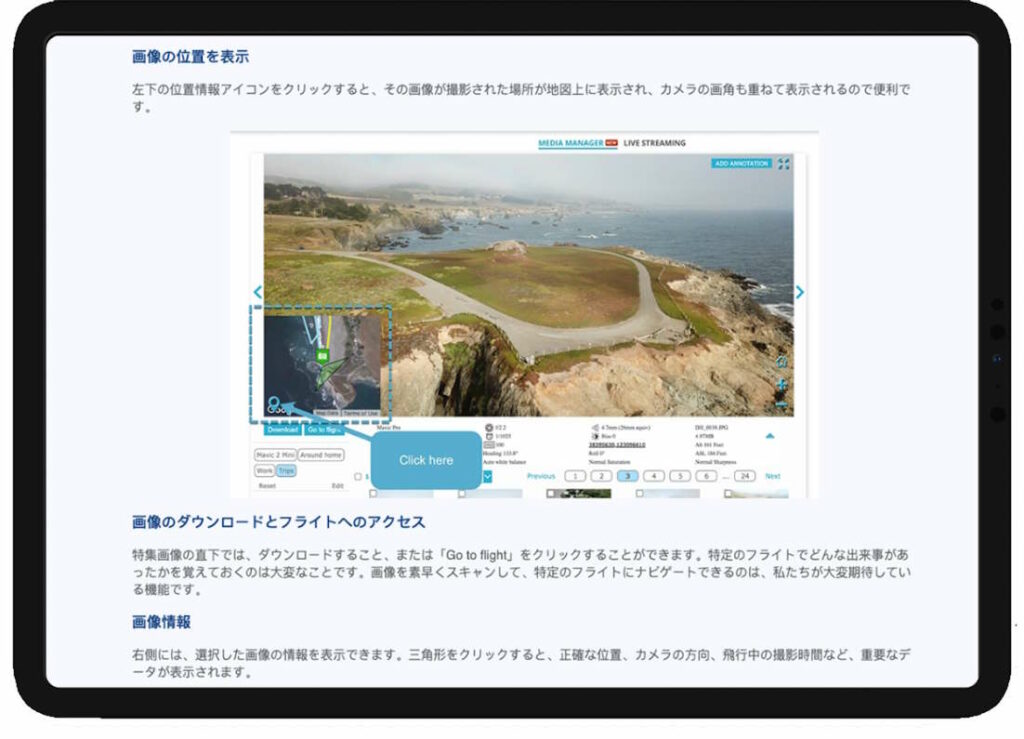Expand the hidden pages via the ellipsis in pagination
The height and width of the screenshot is (739, 1024).
[x=725, y=476]
